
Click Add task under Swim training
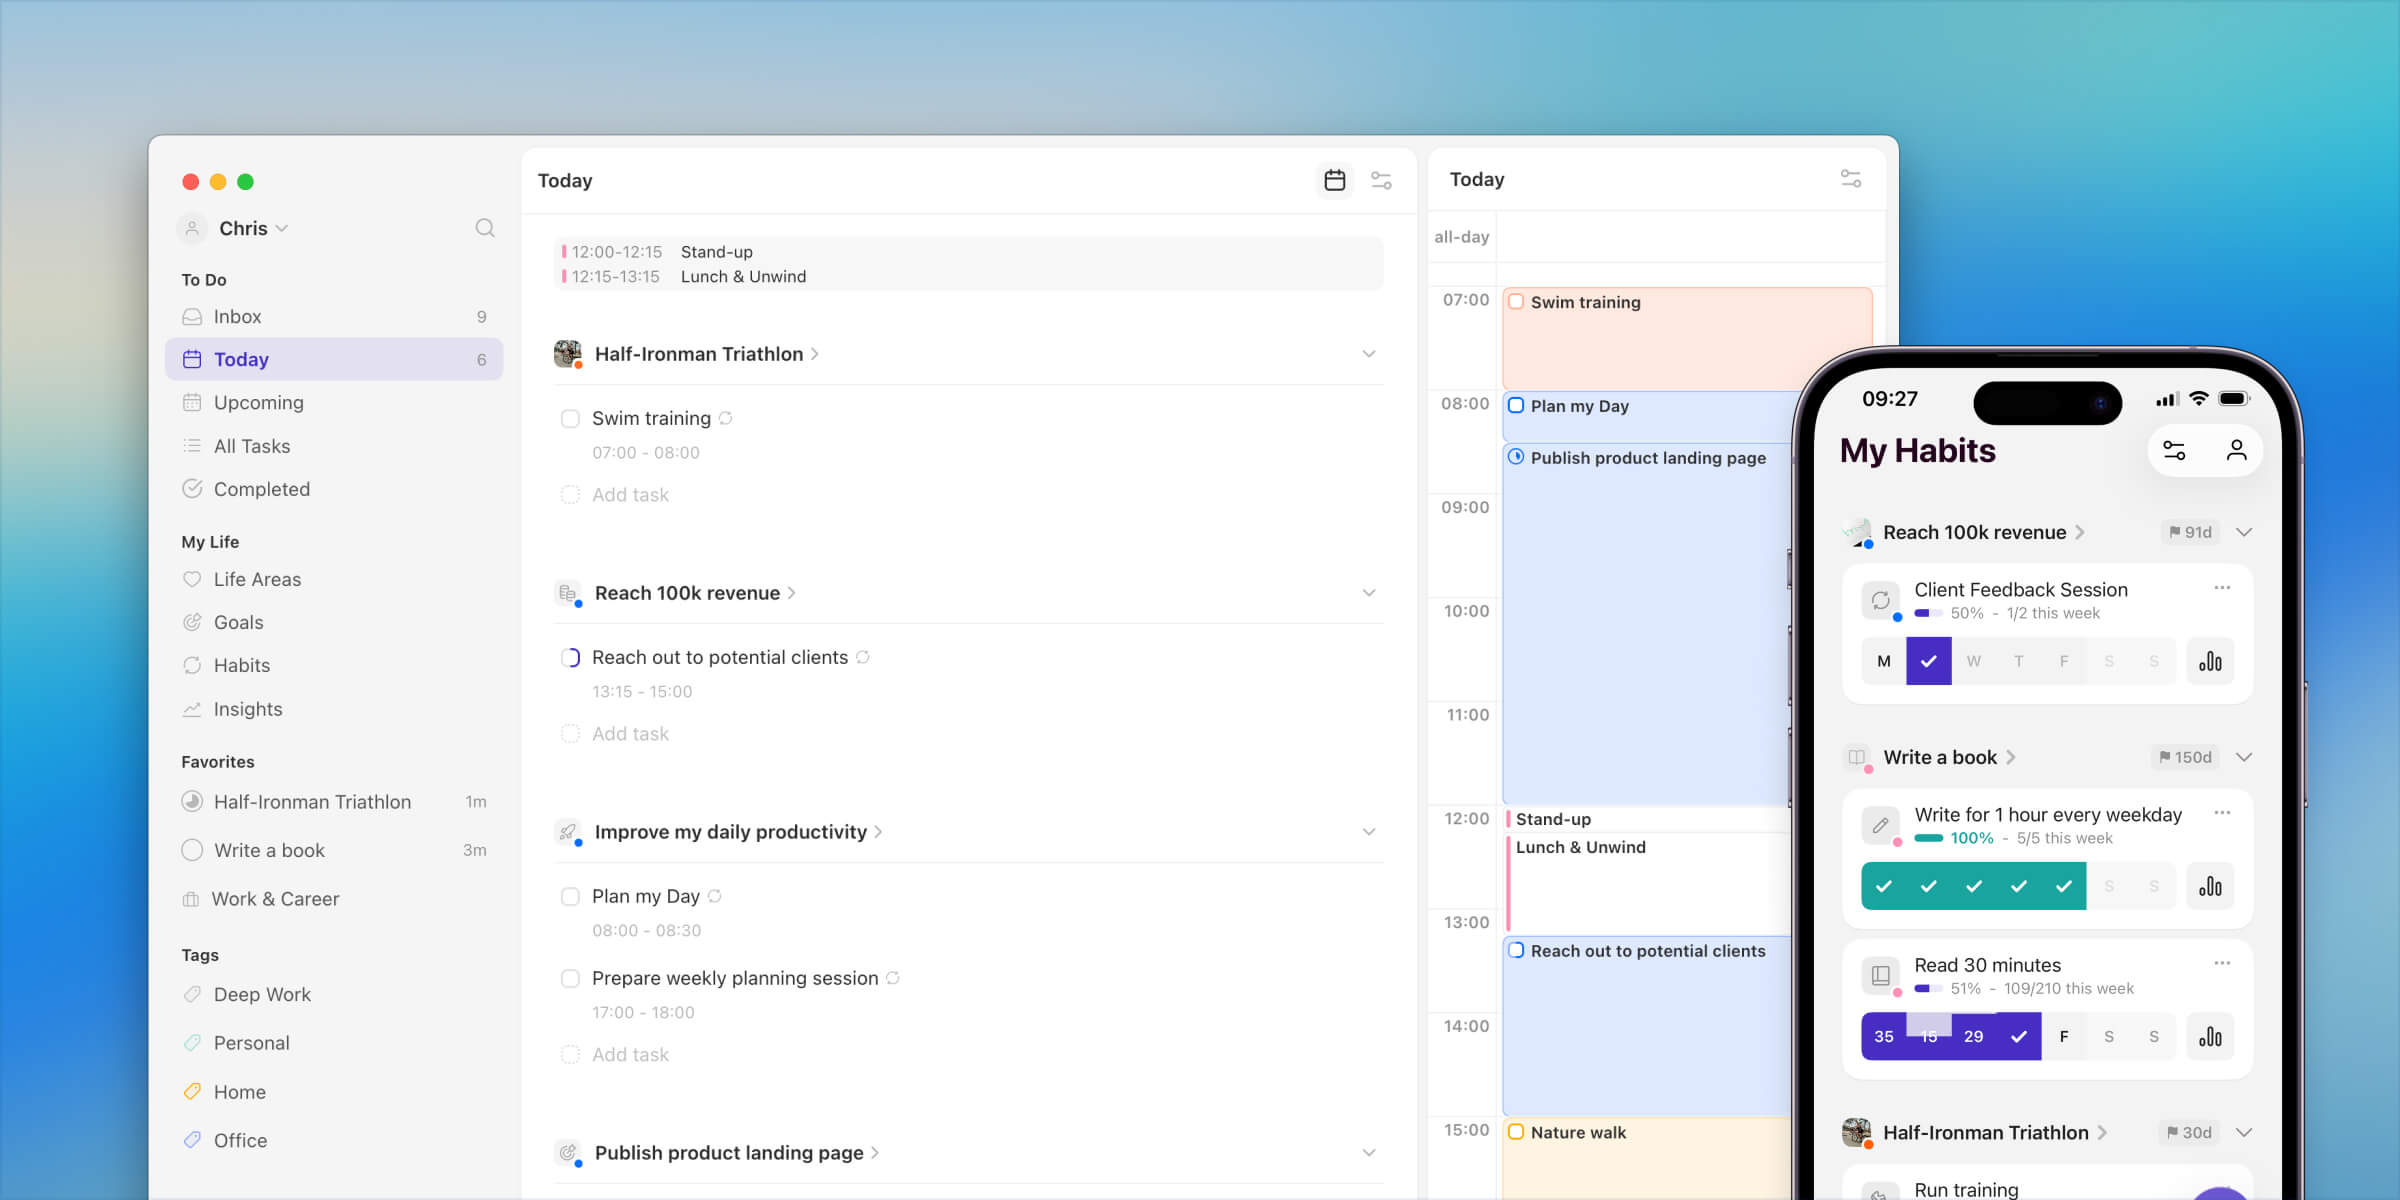[x=630, y=495]
